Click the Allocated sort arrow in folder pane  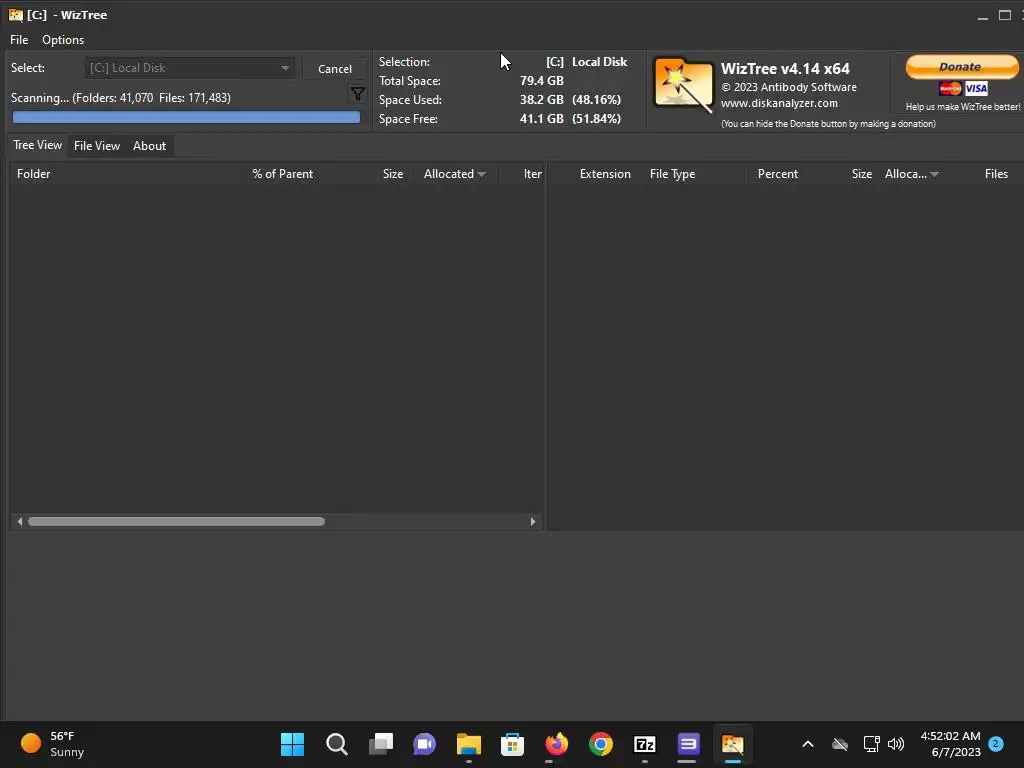click(x=481, y=174)
